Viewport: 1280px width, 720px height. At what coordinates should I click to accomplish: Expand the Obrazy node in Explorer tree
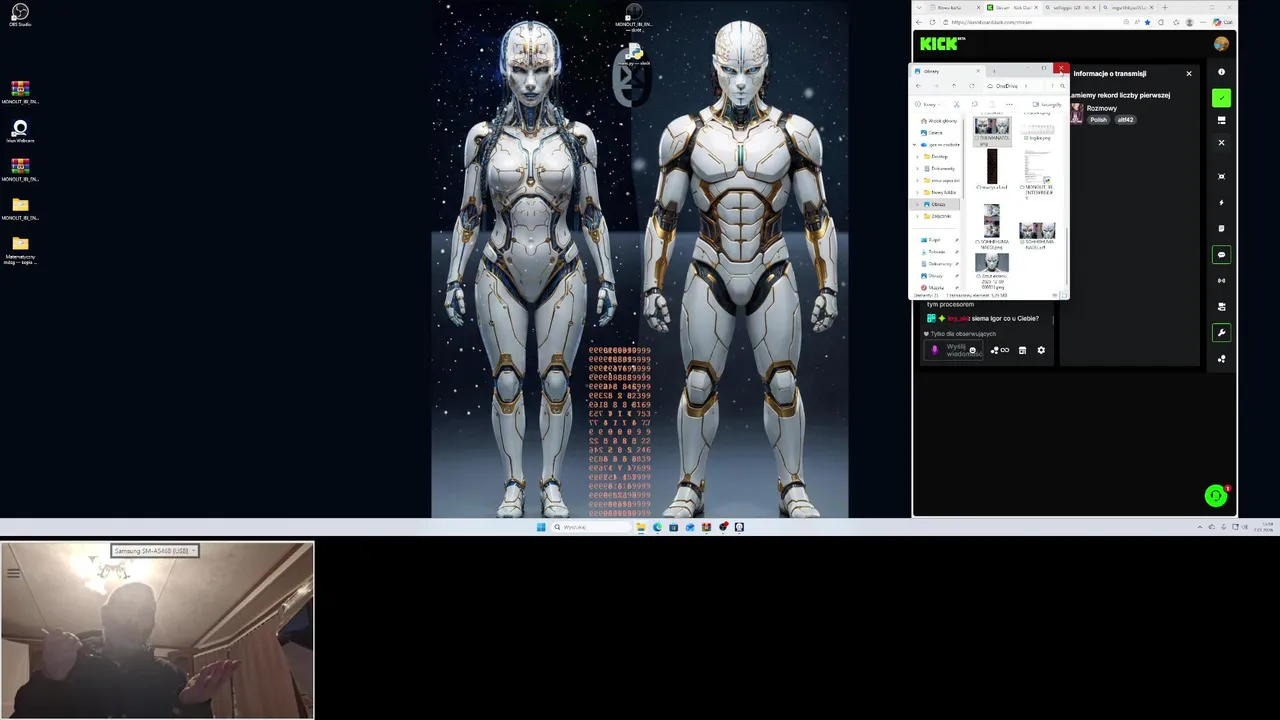918,204
